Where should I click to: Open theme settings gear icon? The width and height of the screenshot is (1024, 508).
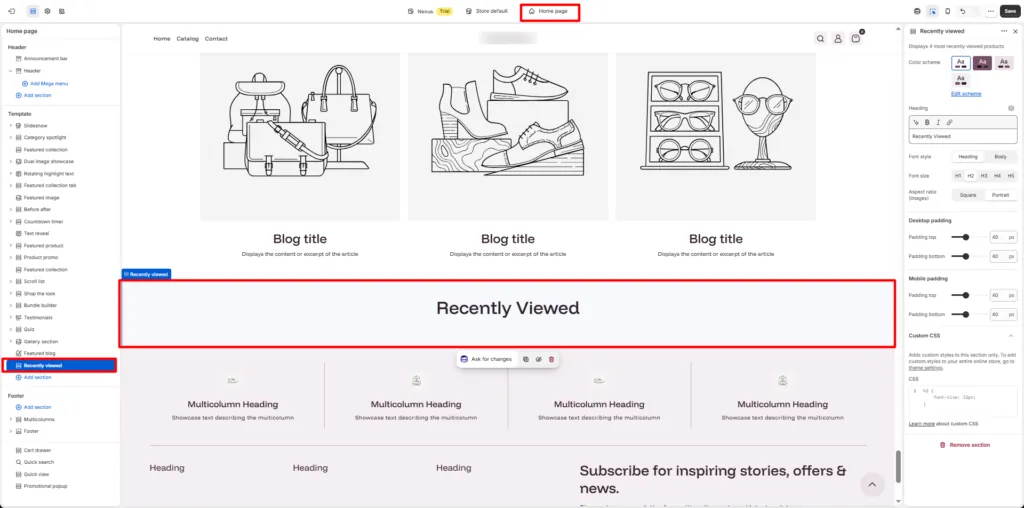pos(47,11)
